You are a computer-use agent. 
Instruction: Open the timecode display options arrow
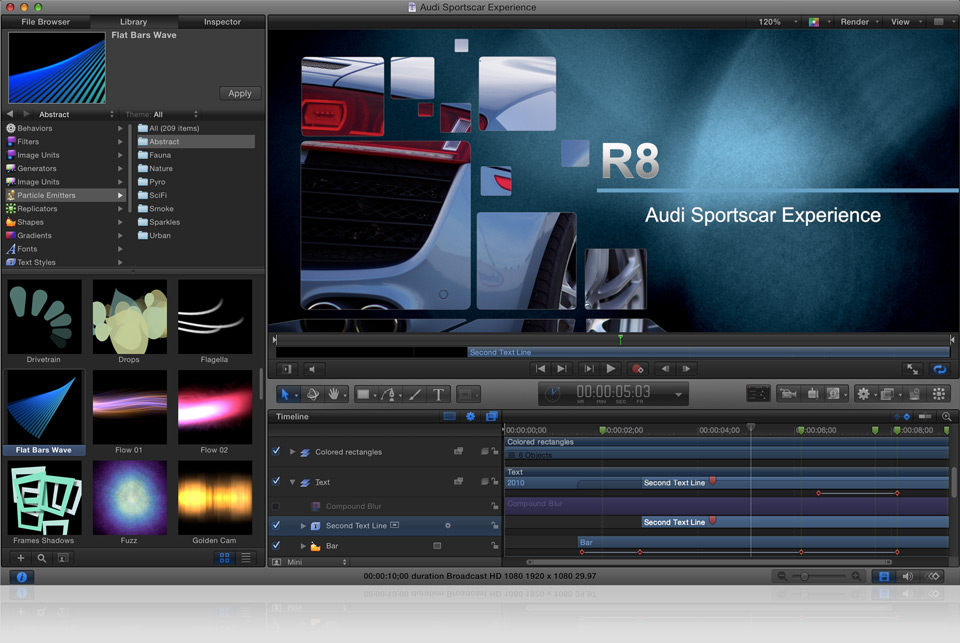678,395
